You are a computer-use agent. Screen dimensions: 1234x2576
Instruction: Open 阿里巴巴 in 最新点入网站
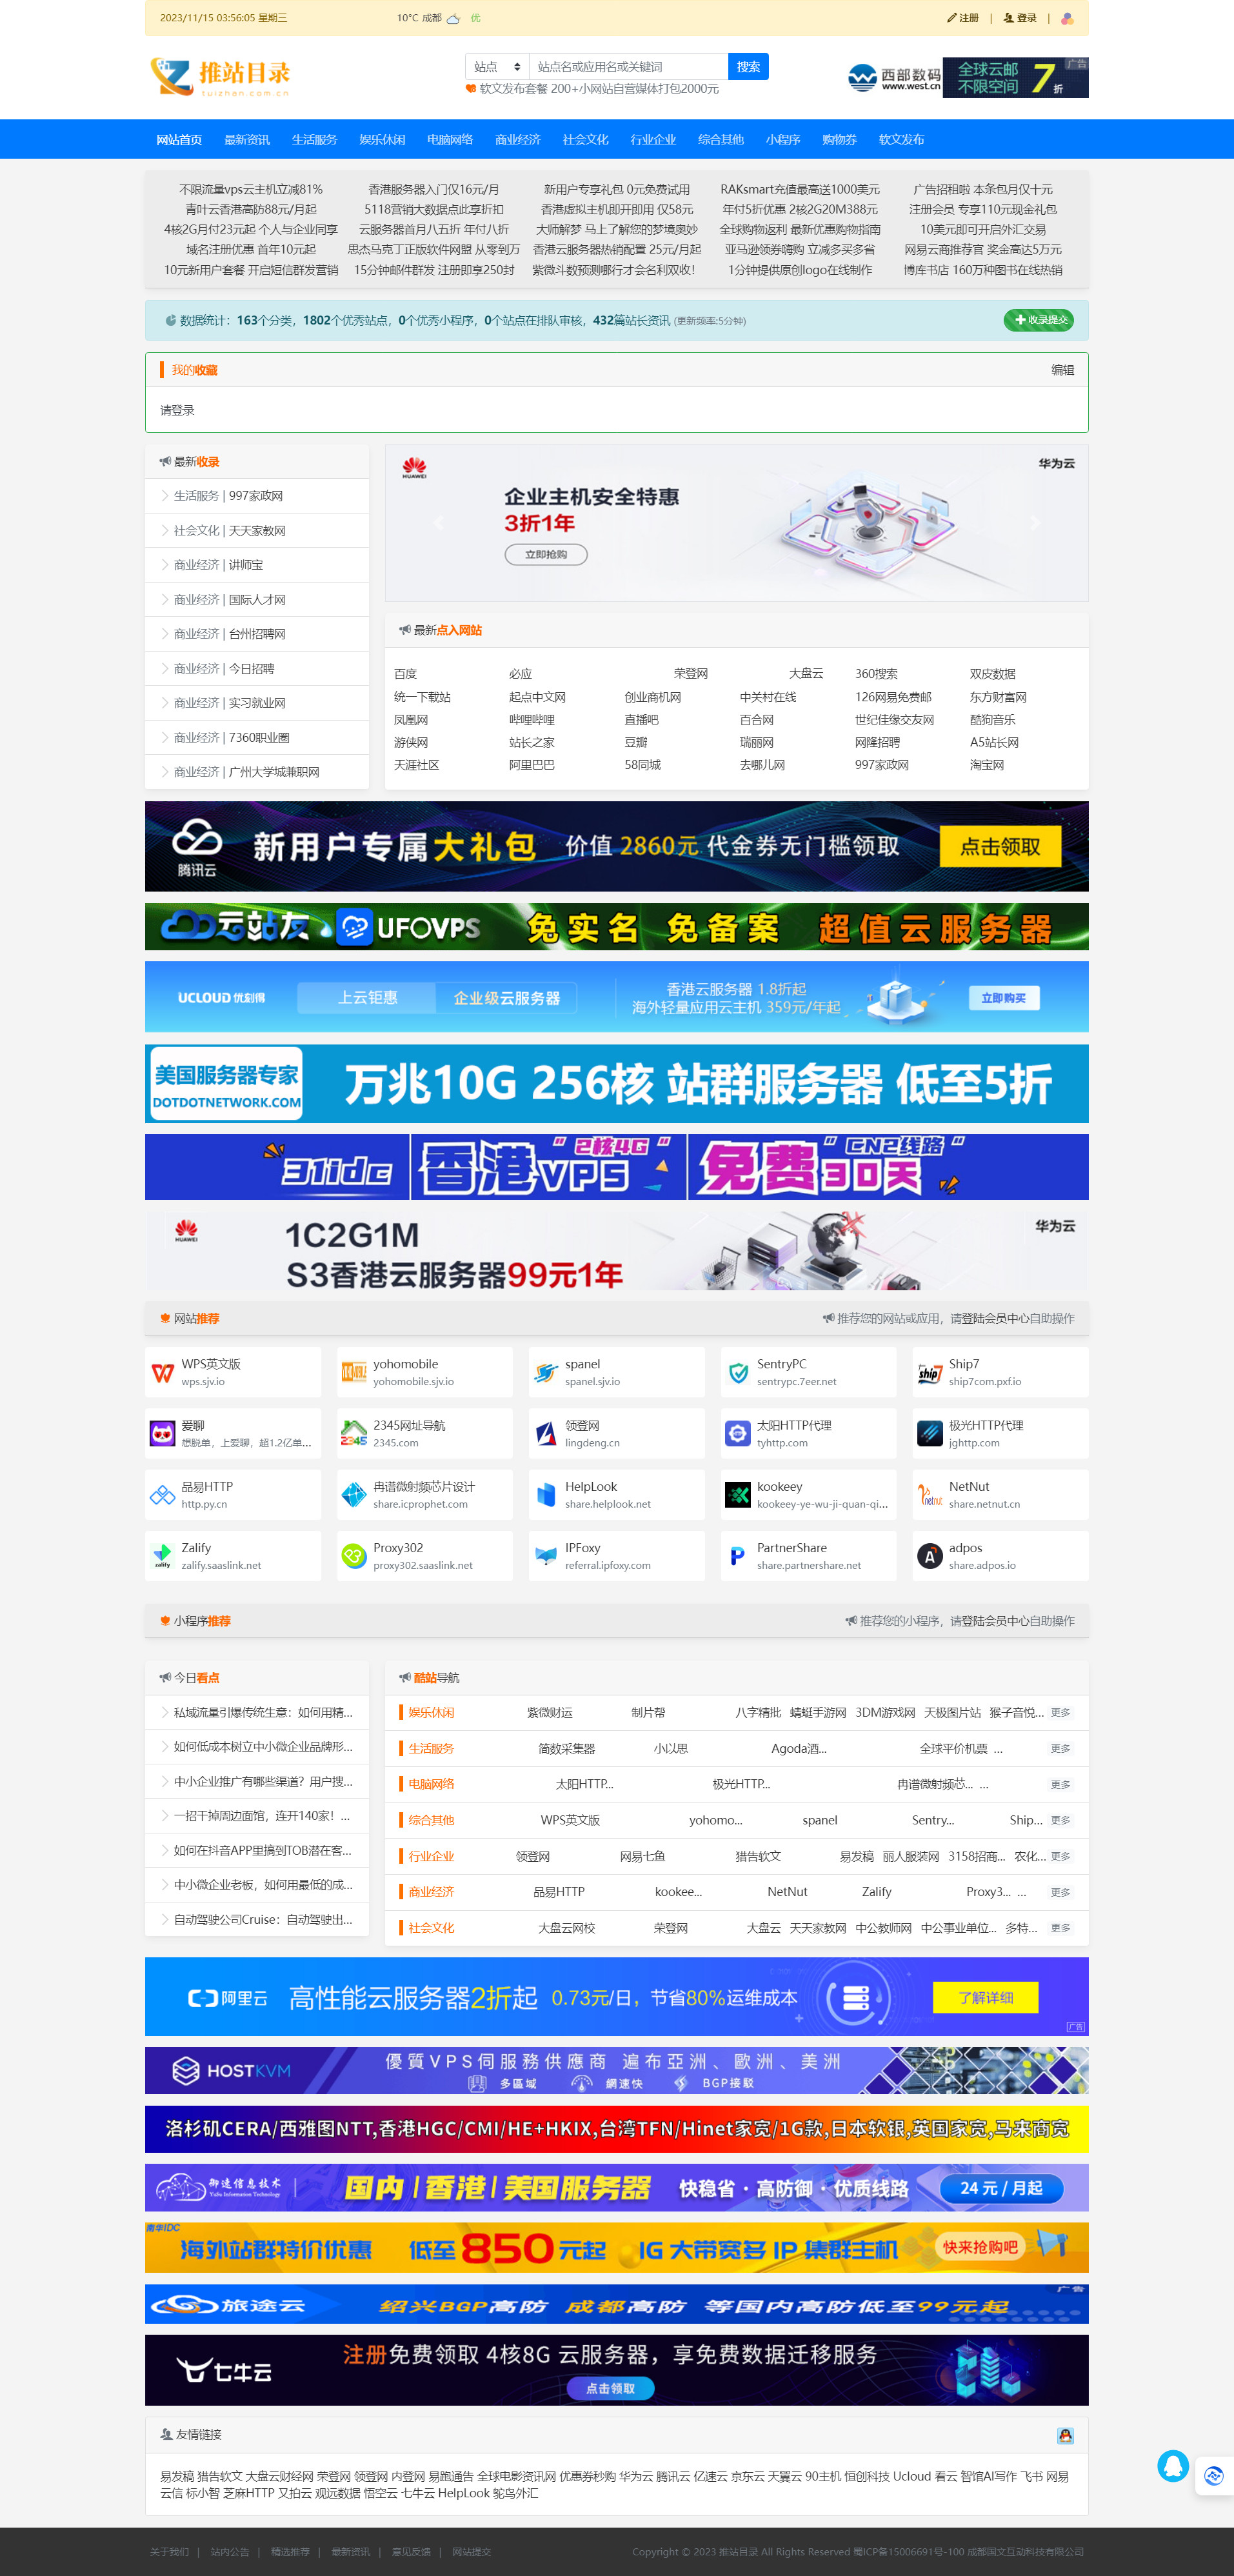(x=531, y=765)
